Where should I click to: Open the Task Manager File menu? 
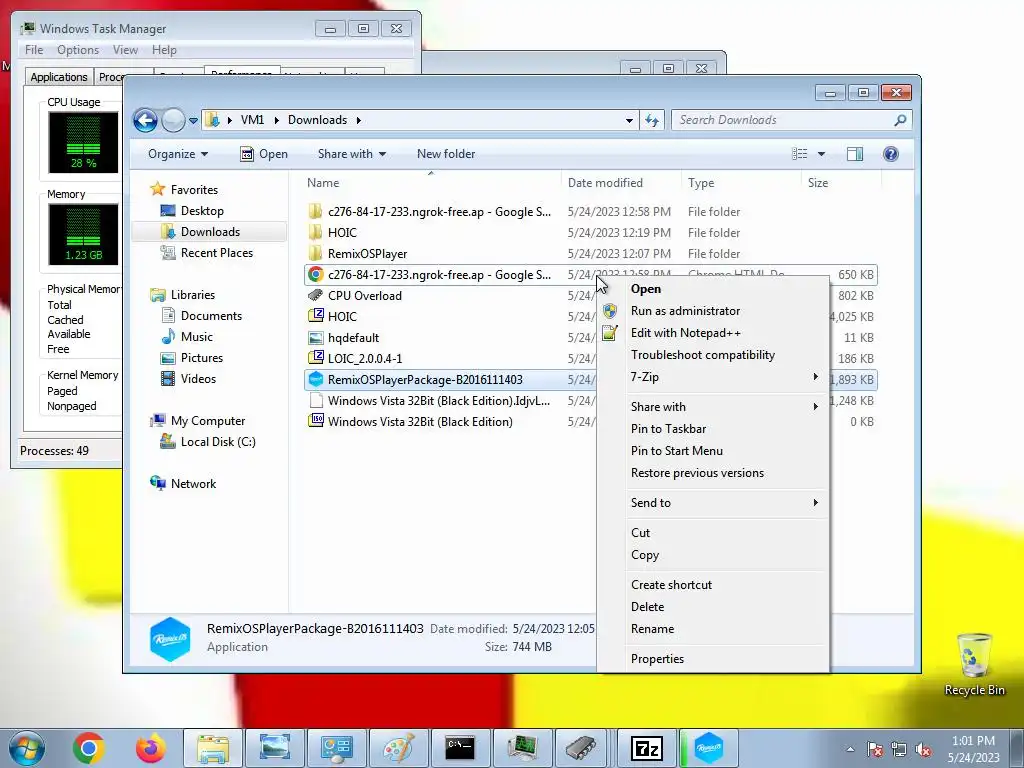click(34, 50)
